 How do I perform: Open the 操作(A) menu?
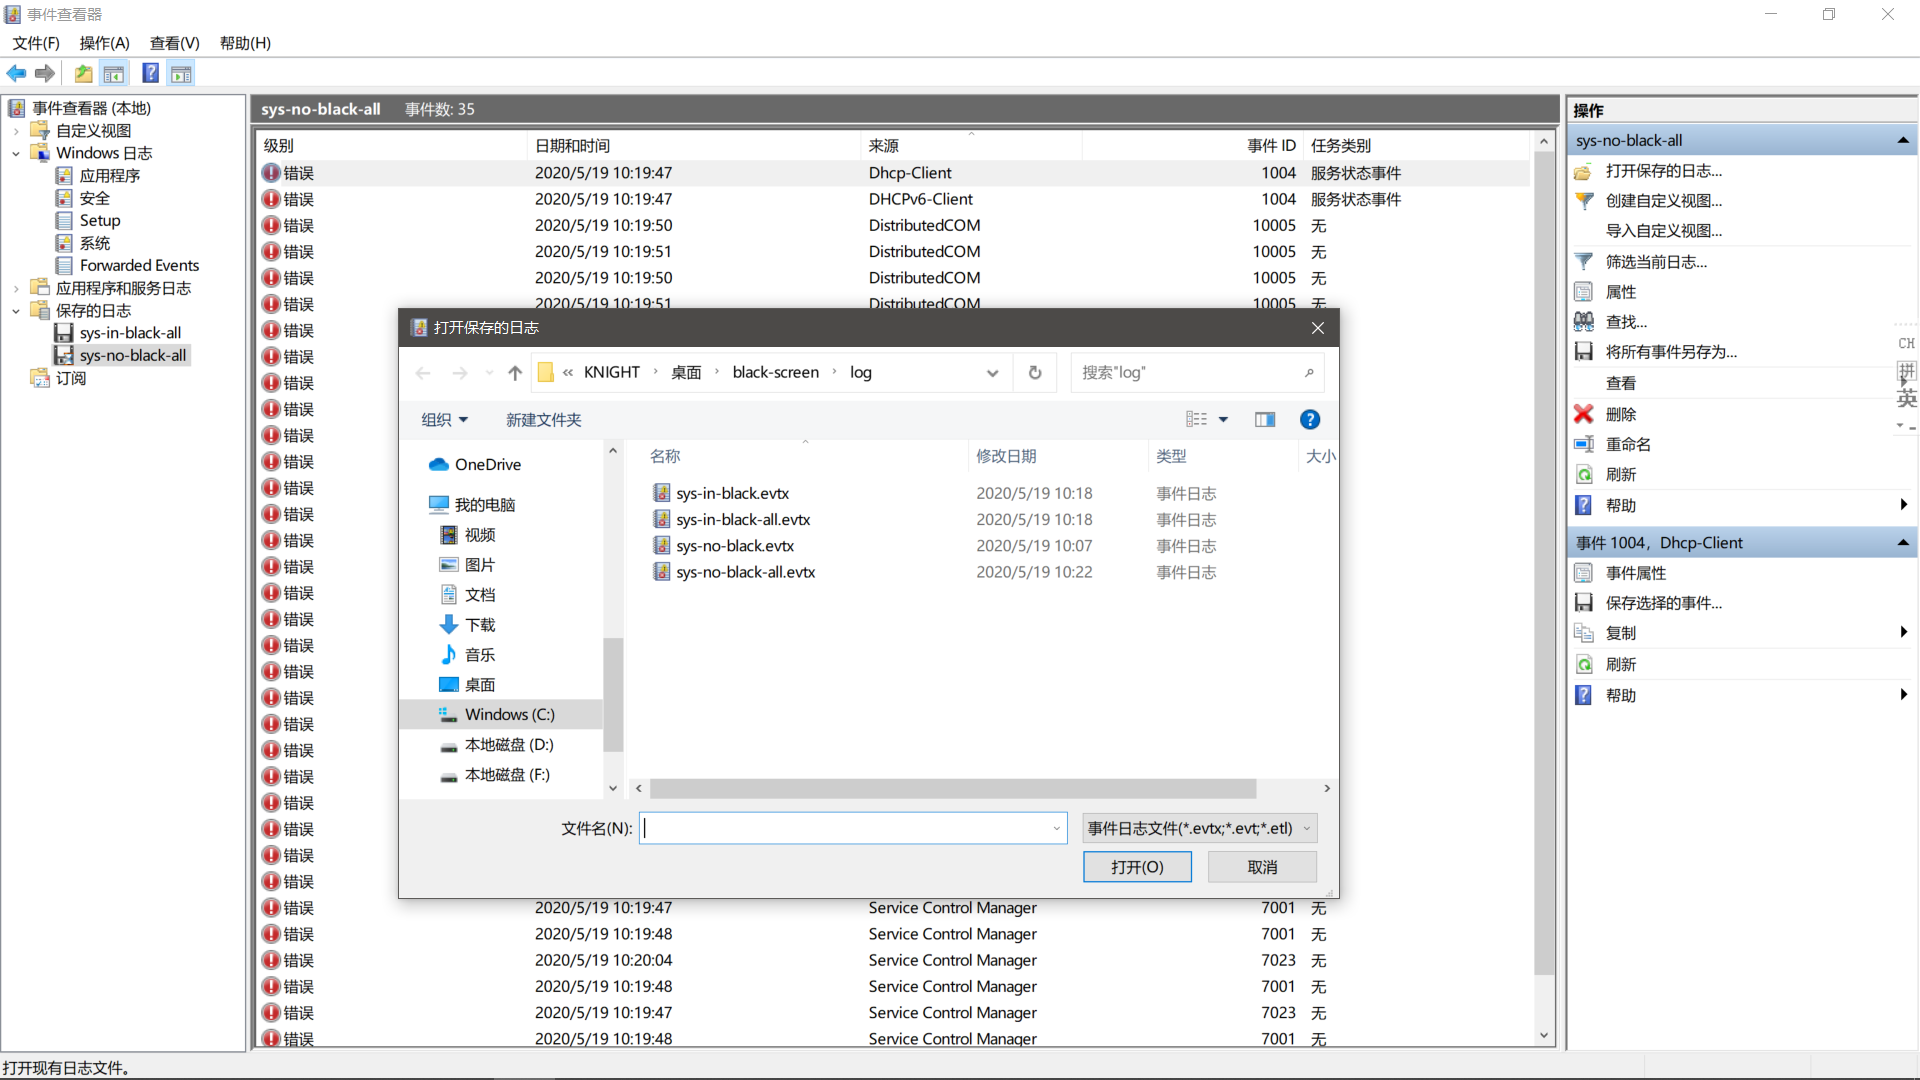pyautogui.click(x=103, y=43)
